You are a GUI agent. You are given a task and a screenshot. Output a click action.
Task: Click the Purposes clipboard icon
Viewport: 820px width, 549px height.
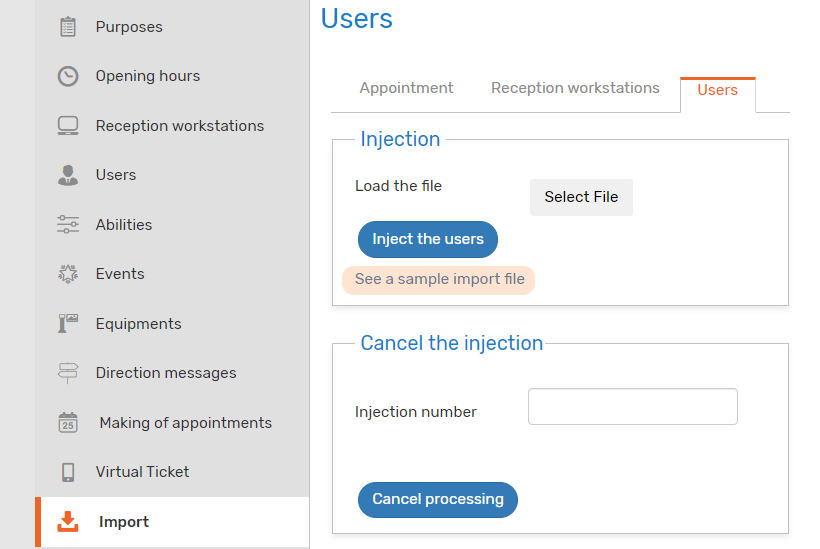coord(67,27)
